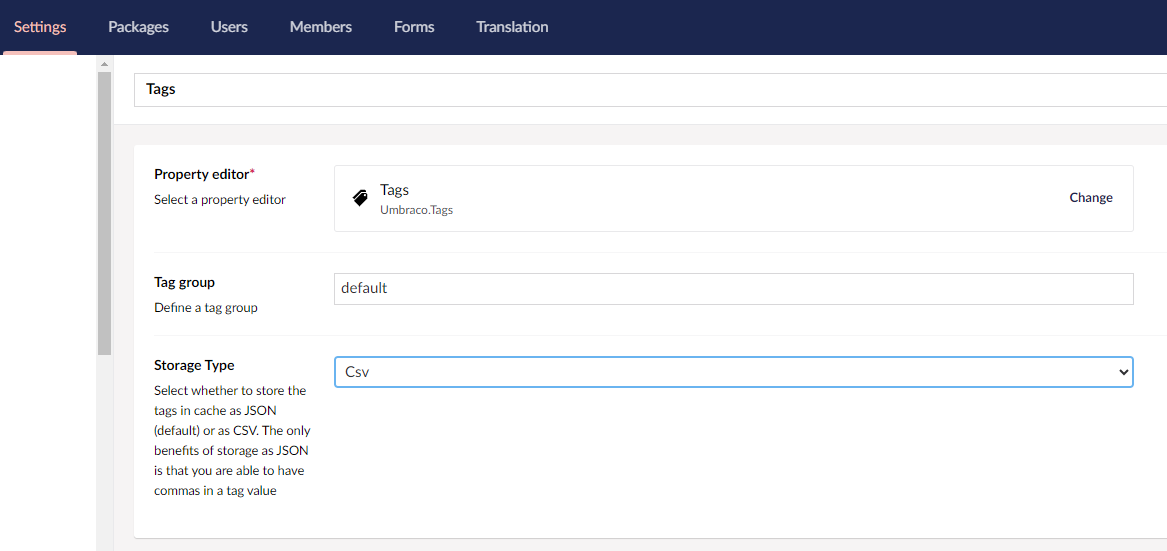Click the Tags property editor icon
Viewport: 1167px width, 551px height.
point(359,198)
